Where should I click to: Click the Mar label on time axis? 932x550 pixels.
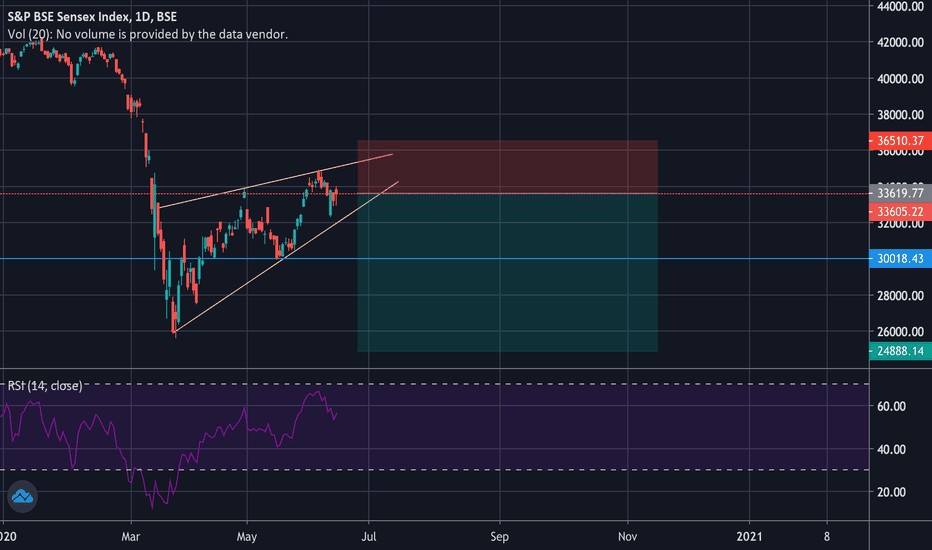coord(131,536)
